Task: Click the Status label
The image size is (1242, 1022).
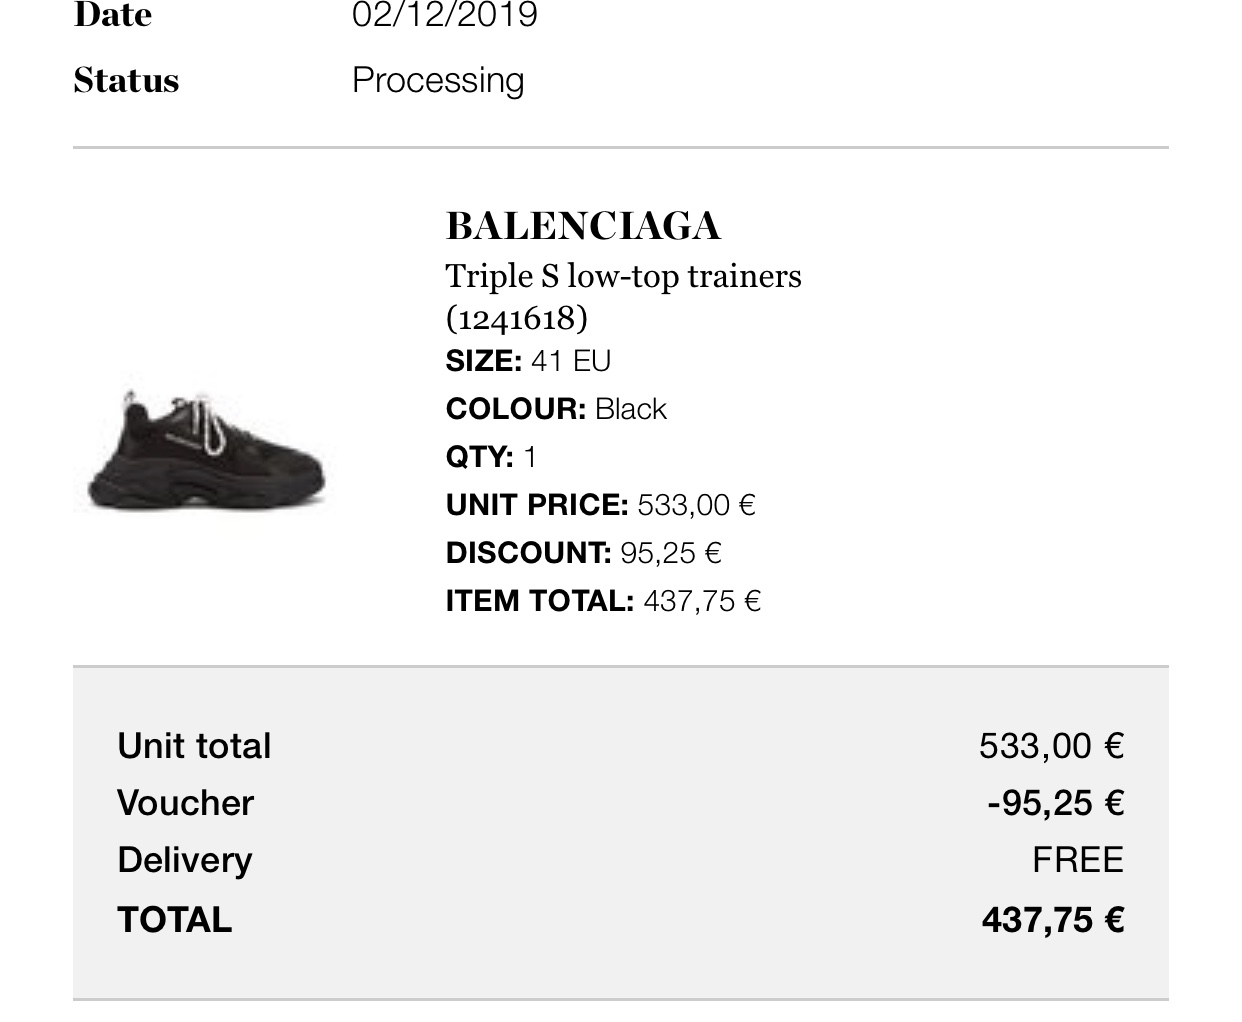Action: (x=126, y=80)
